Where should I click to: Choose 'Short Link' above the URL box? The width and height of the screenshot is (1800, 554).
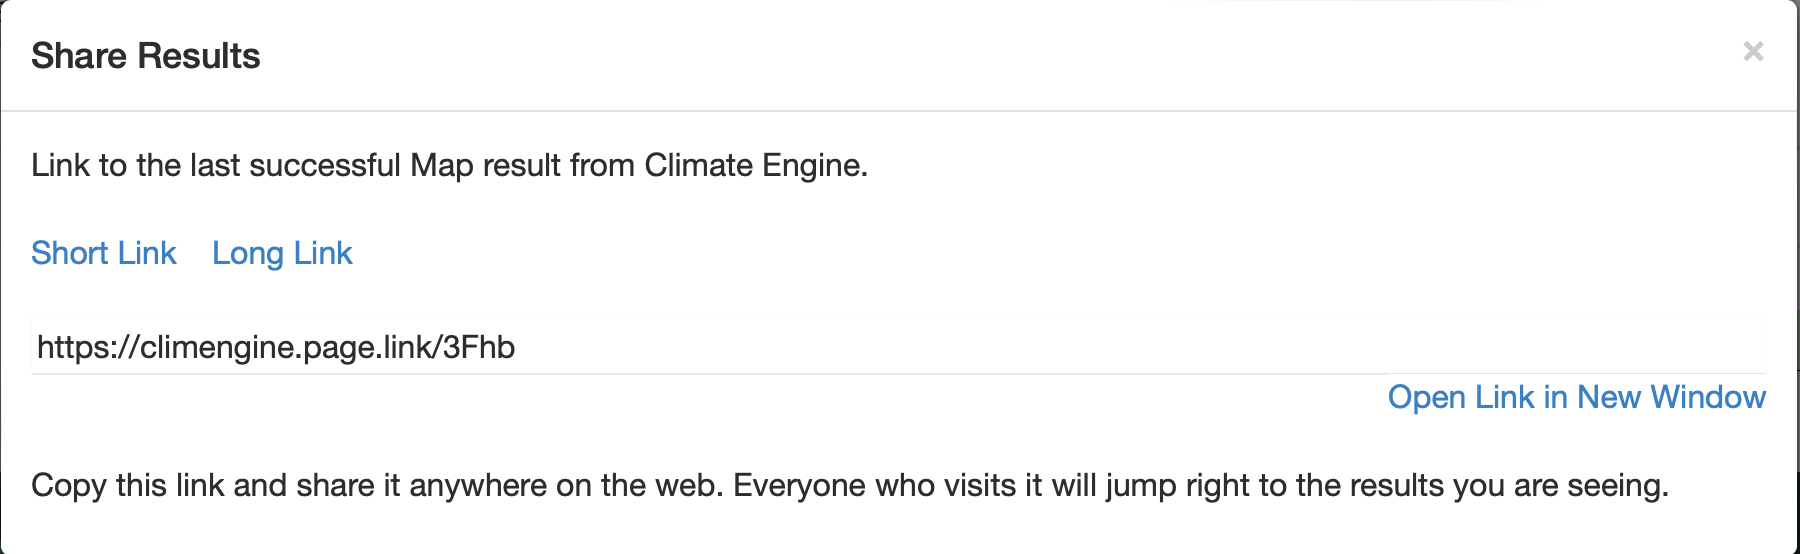[x=103, y=253]
